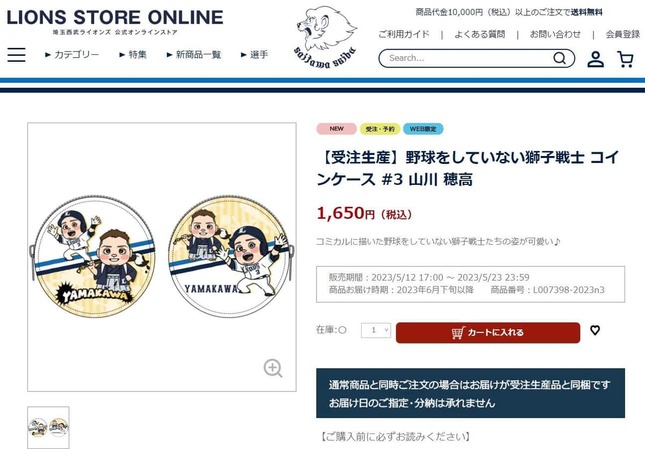
Task: Open the shopping cart icon
Action: click(625, 59)
